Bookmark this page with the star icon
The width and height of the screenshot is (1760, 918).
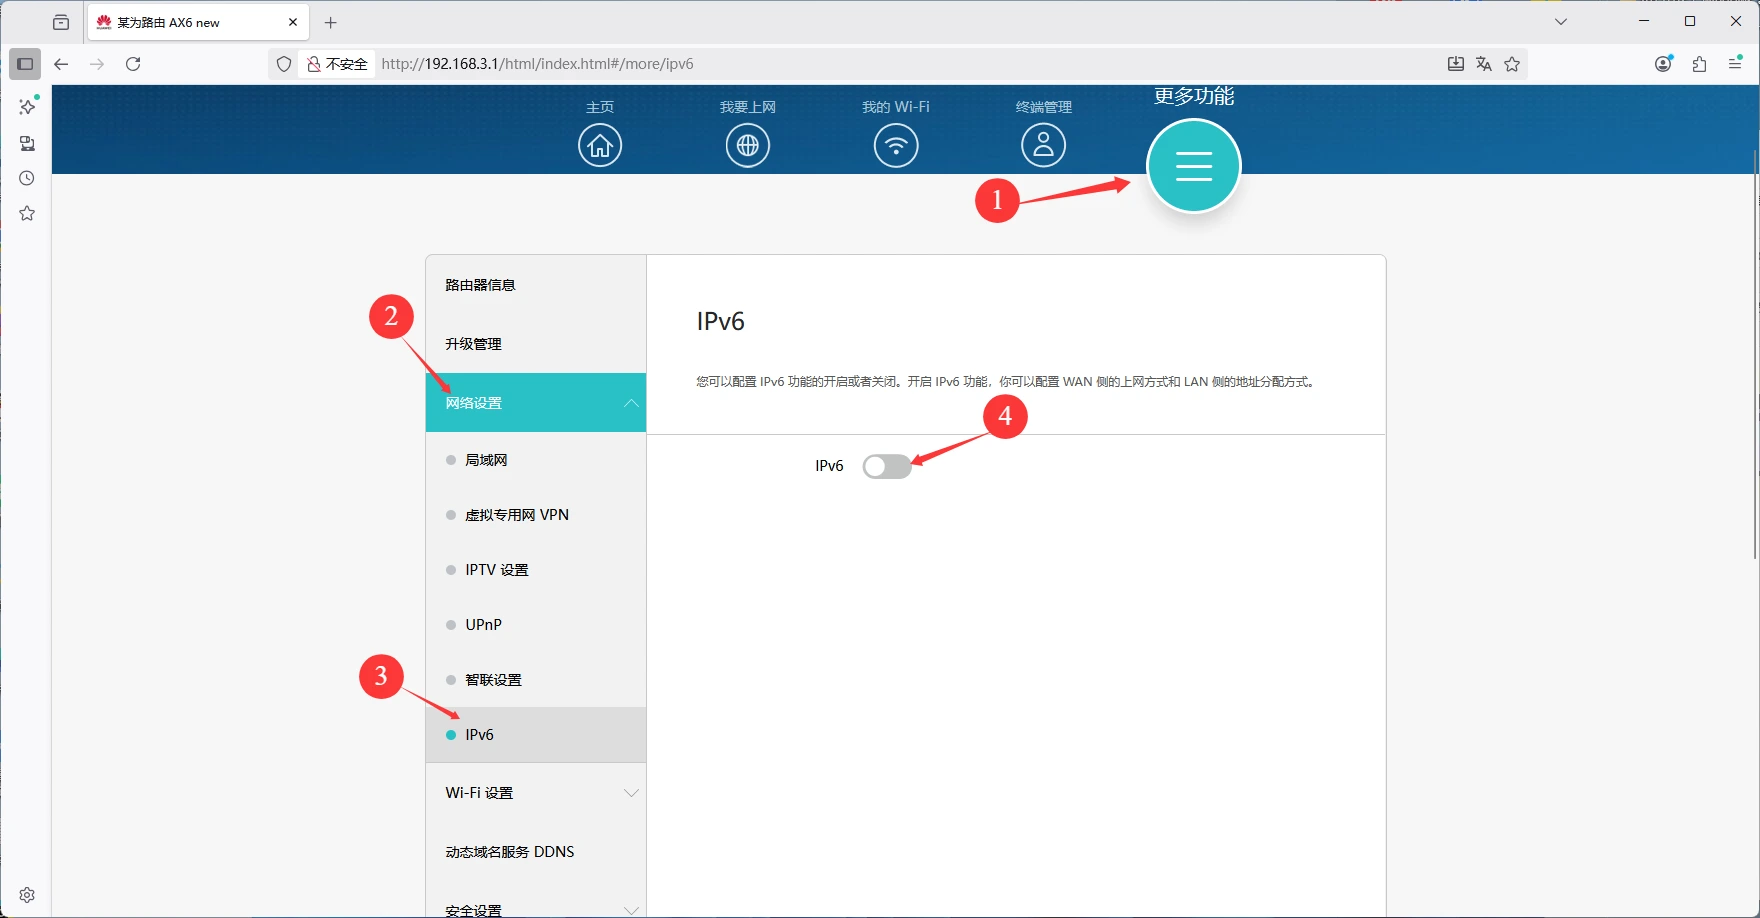1512,64
